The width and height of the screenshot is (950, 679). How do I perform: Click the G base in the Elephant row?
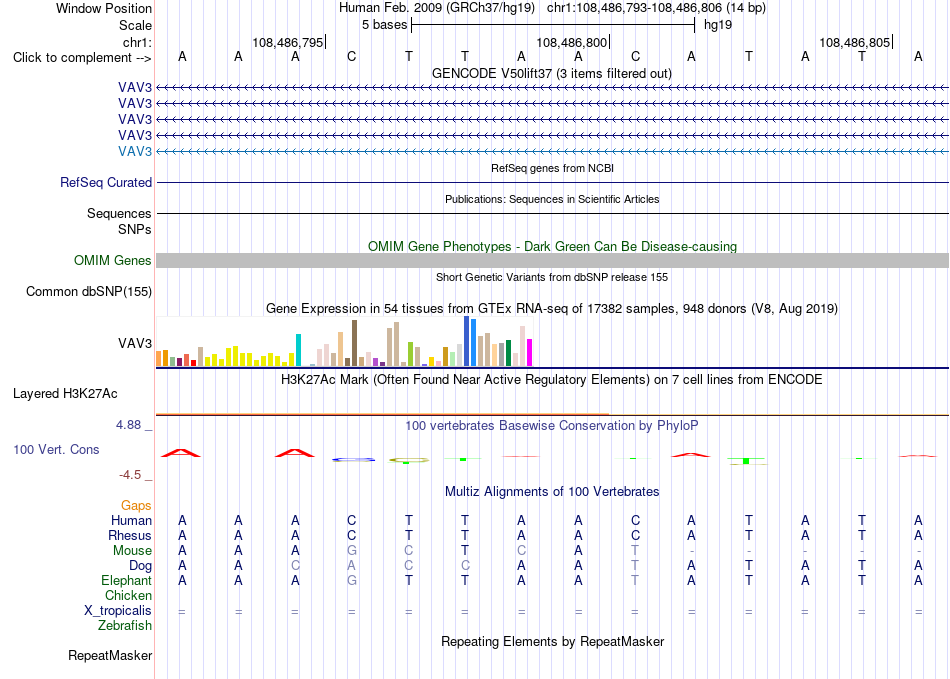pos(351,580)
